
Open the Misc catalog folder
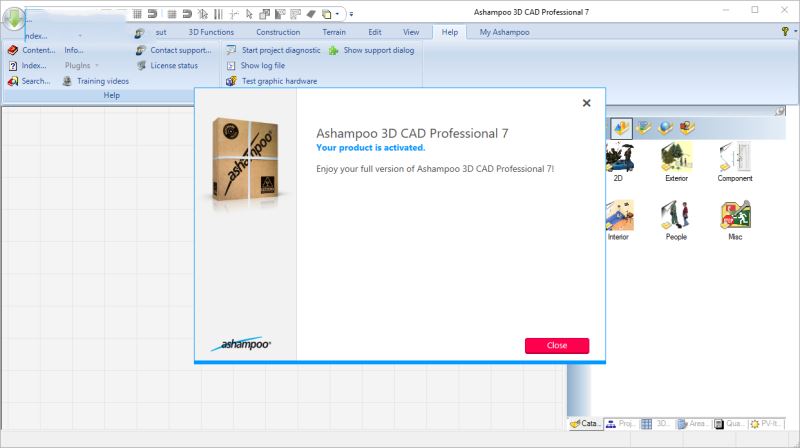tap(735, 220)
